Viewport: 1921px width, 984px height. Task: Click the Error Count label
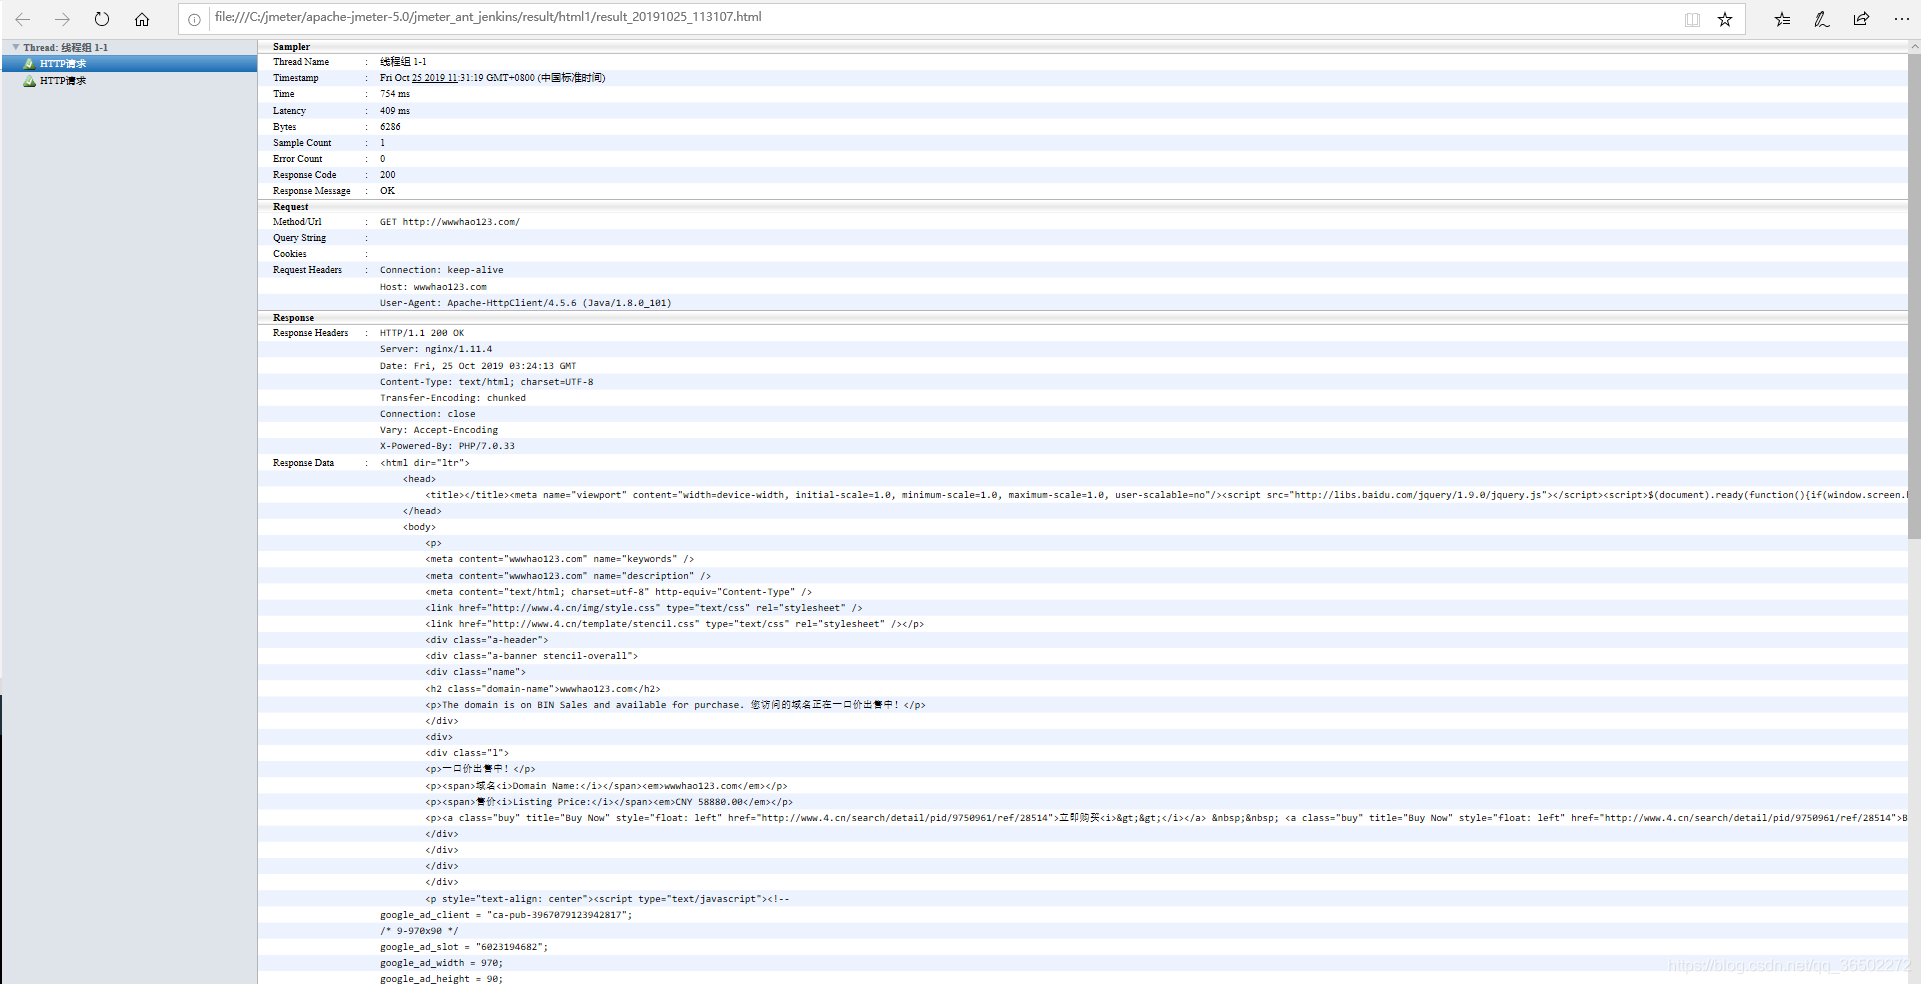298,159
